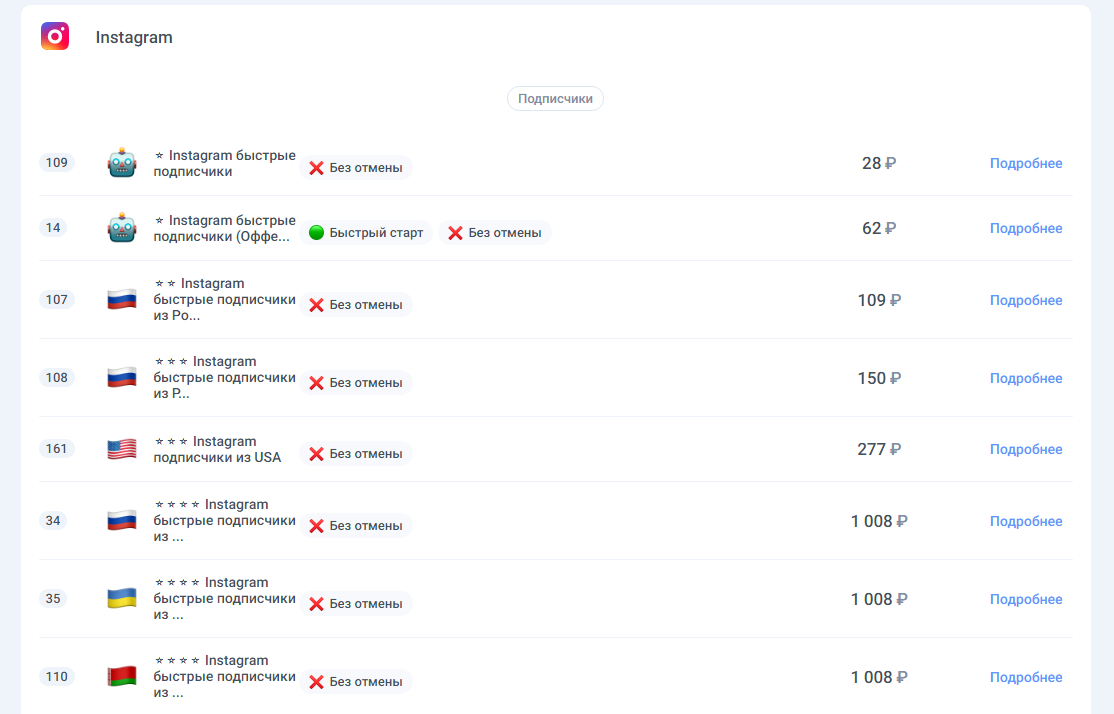The image size is (1114, 714).
Task: Click service title in row 110
Action: [225, 676]
